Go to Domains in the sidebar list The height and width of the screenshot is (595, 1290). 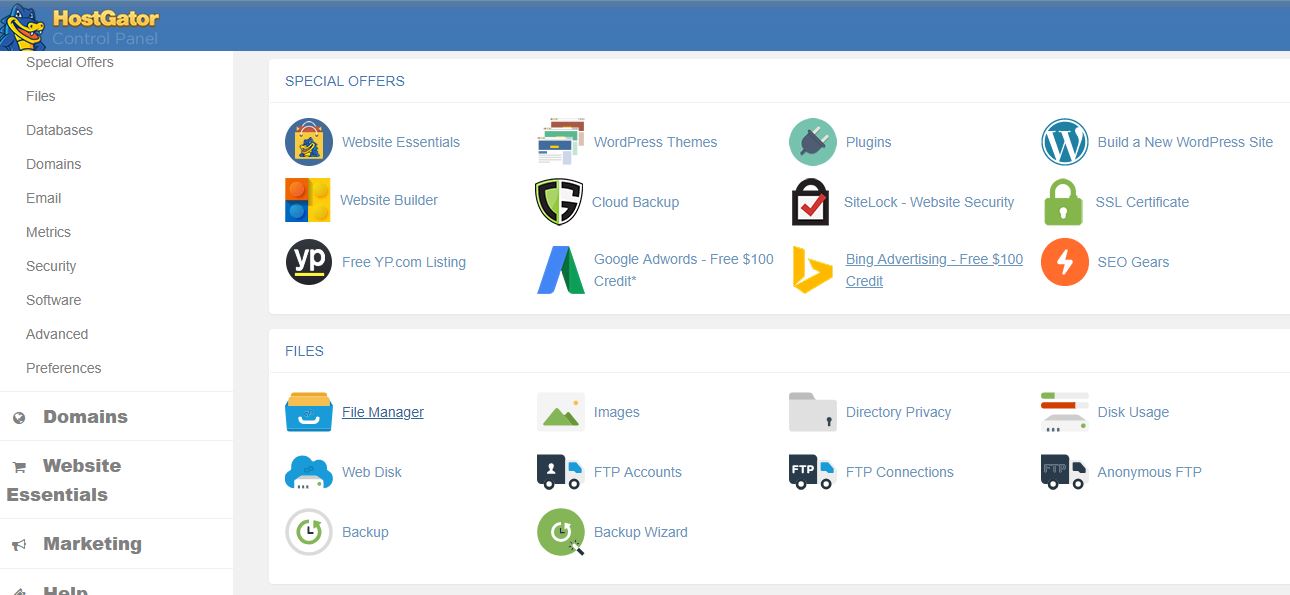click(x=54, y=164)
